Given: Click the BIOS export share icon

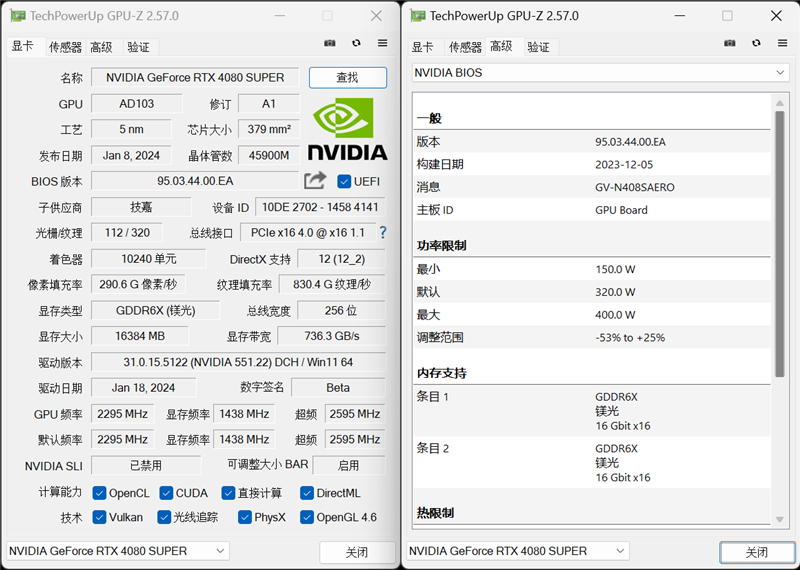Looking at the screenshot, I should (315, 180).
